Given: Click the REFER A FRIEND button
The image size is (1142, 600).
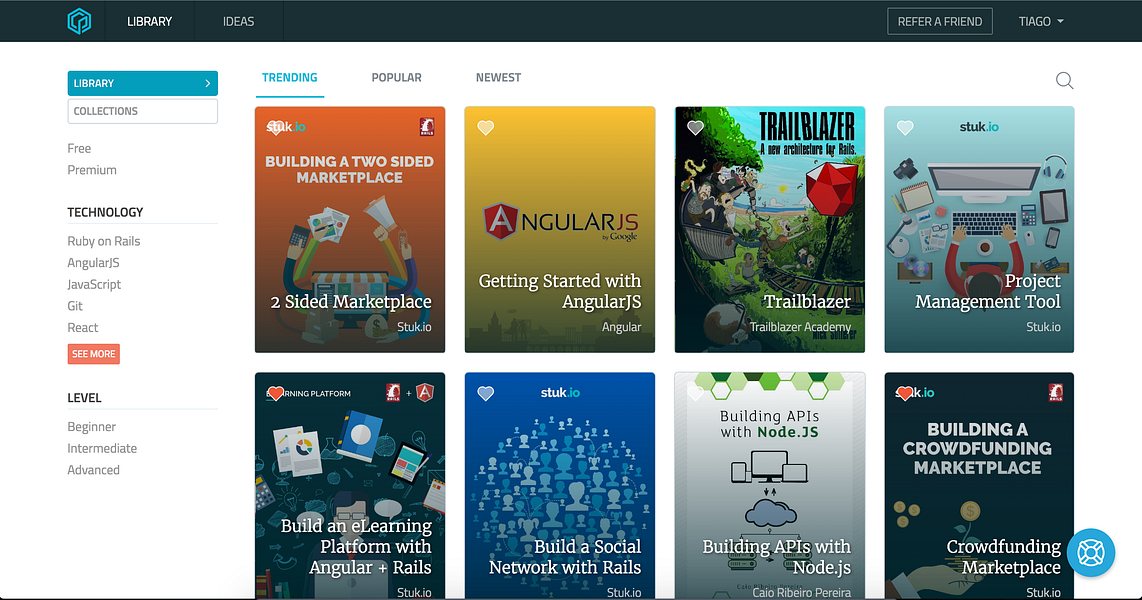Looking at the screenshot, I should [x=940, y=21].
